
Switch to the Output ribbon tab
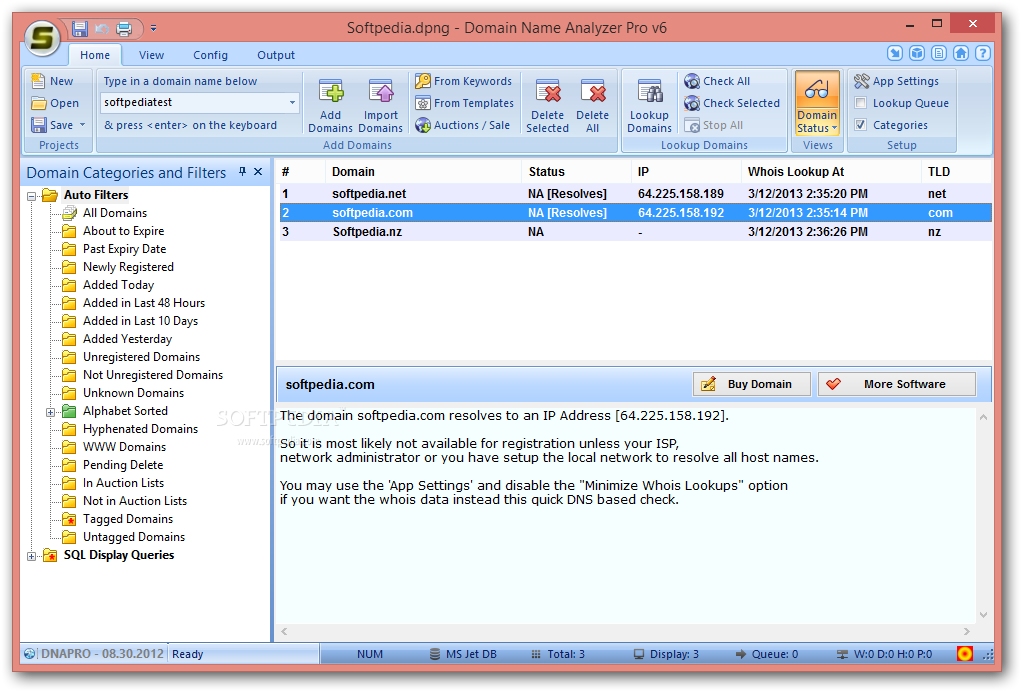[276, 55]
